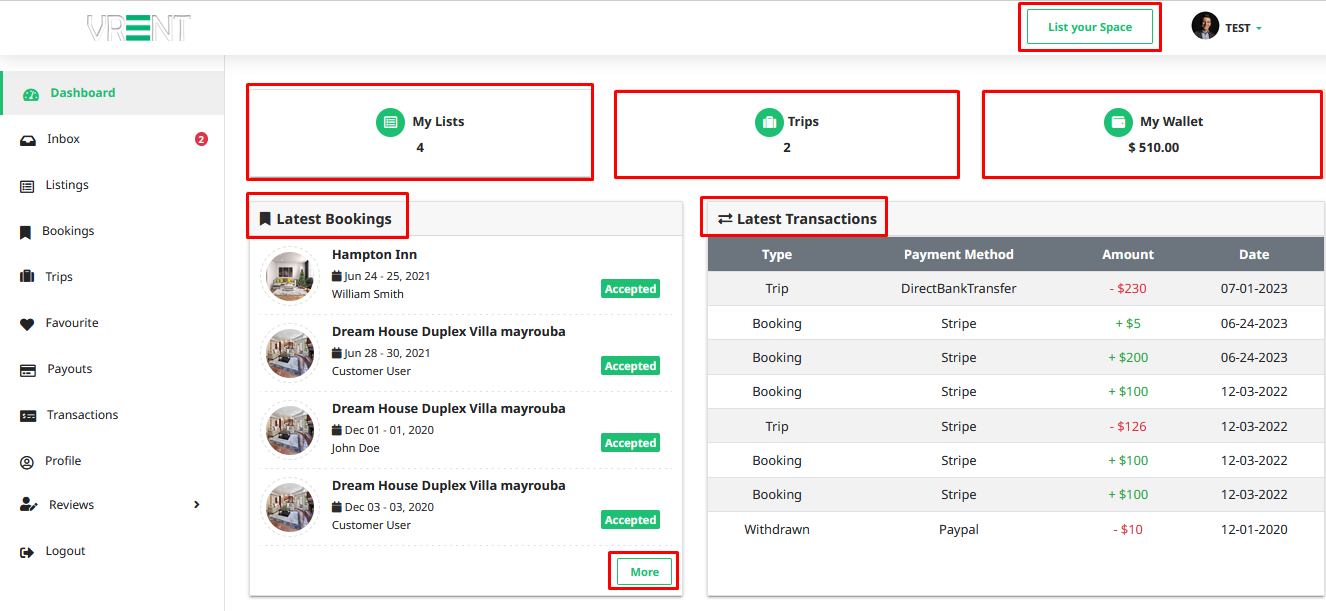
Task: Open the Favourite heart icon
Action: click(27, 324)
